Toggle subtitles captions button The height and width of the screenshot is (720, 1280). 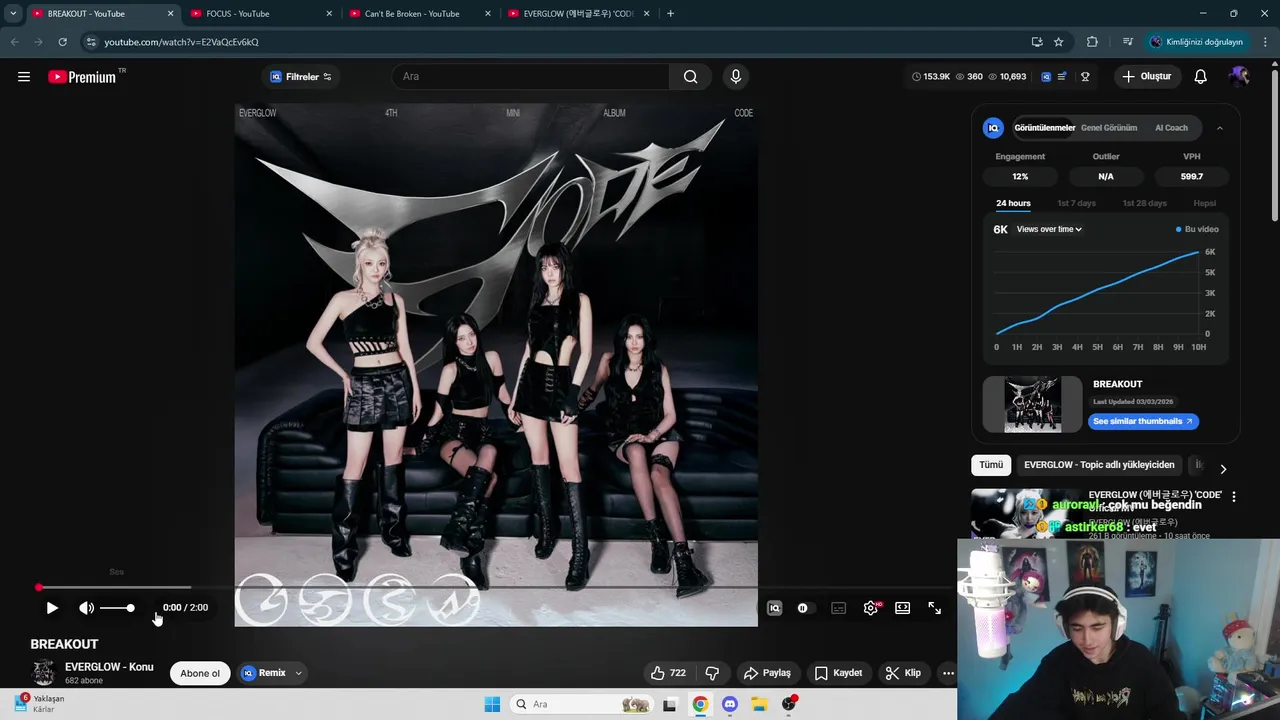coord(839,608)
